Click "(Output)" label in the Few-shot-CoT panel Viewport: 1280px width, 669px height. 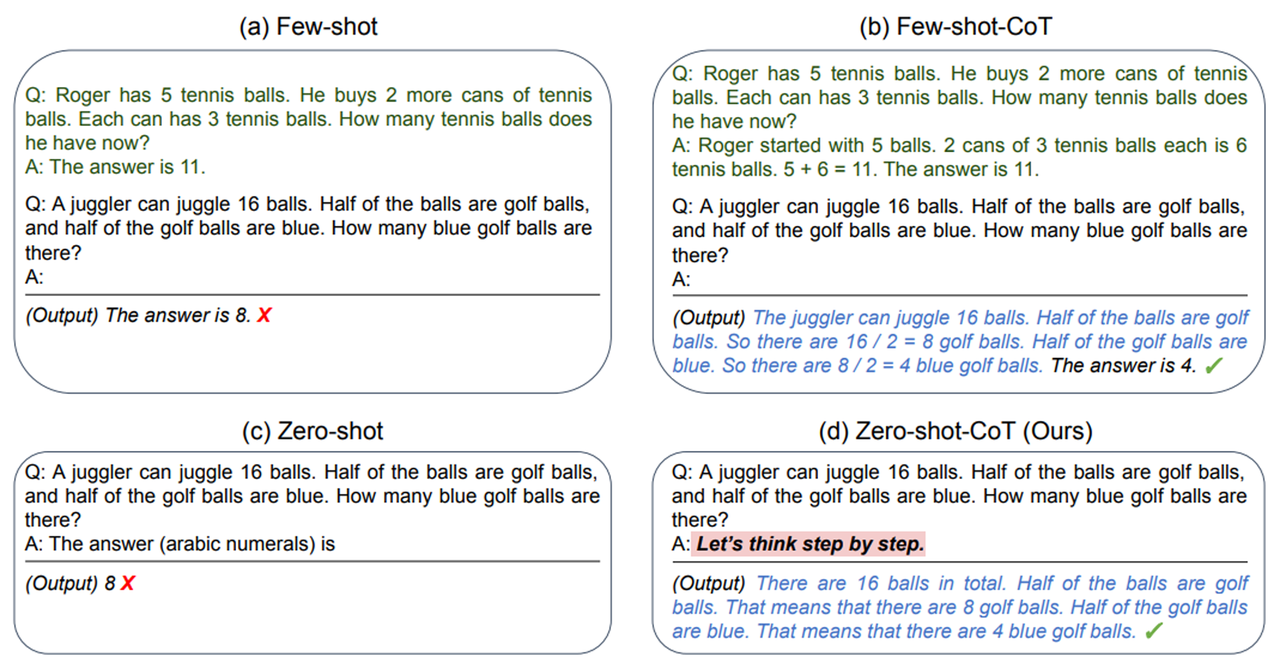point(708,318)
